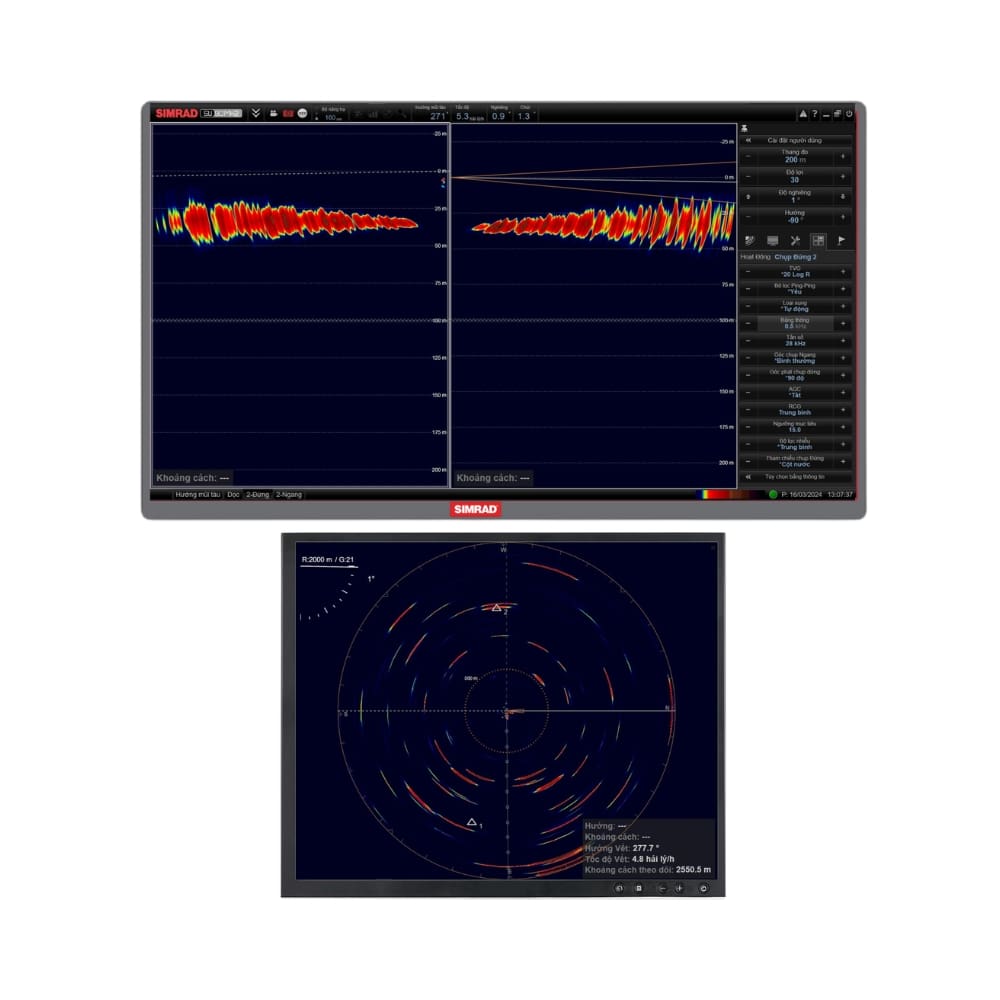This screenshot has width=1000, height=1000.
Task: Click target triangle marker 2 on sonar
Action: point(495,607)
